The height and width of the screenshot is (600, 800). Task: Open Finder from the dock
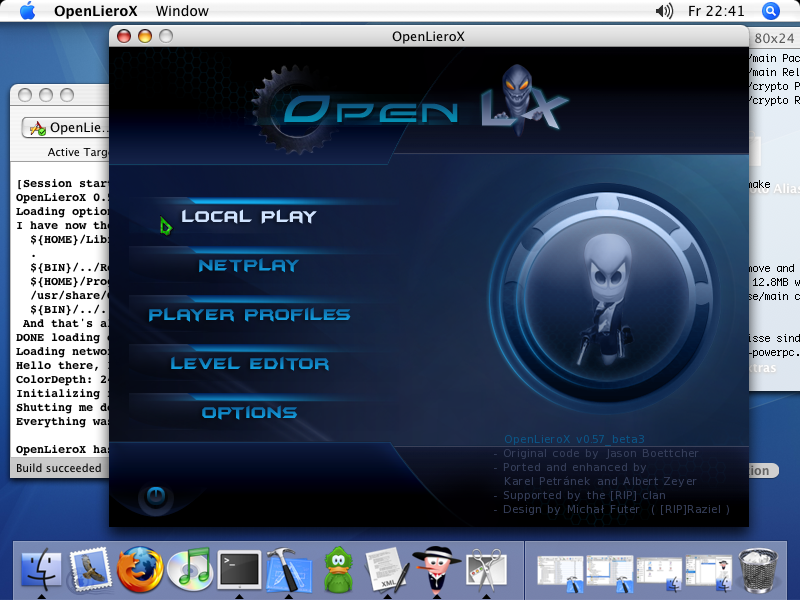tap(41, 570)
